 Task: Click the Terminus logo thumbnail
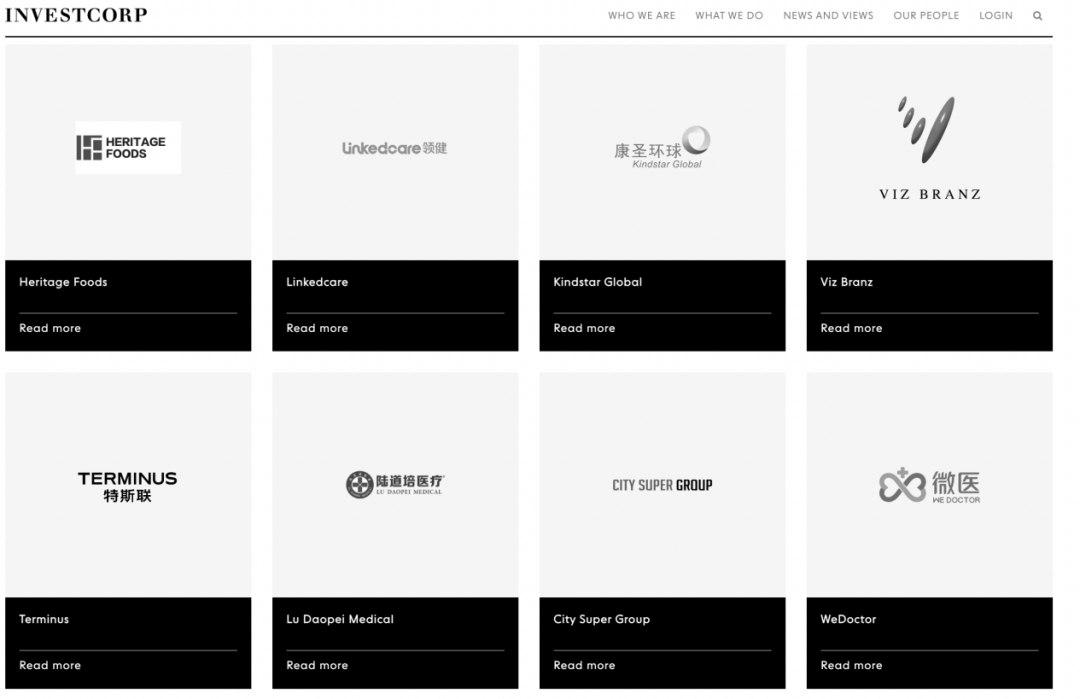coord(127,486)
